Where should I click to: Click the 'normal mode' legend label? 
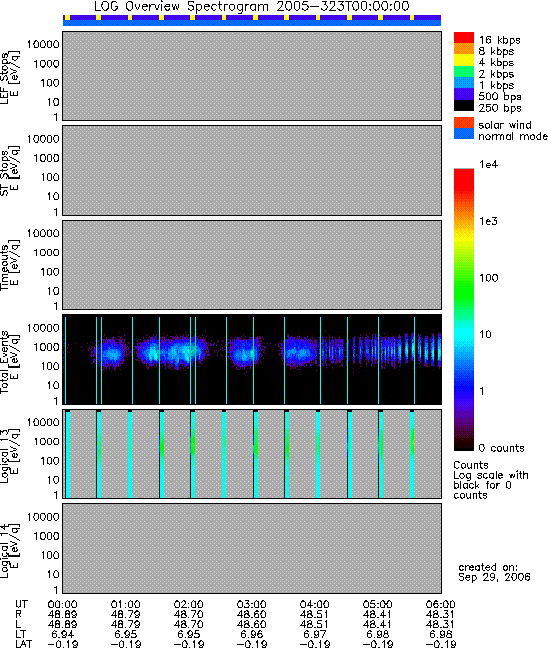click(513, 136)
